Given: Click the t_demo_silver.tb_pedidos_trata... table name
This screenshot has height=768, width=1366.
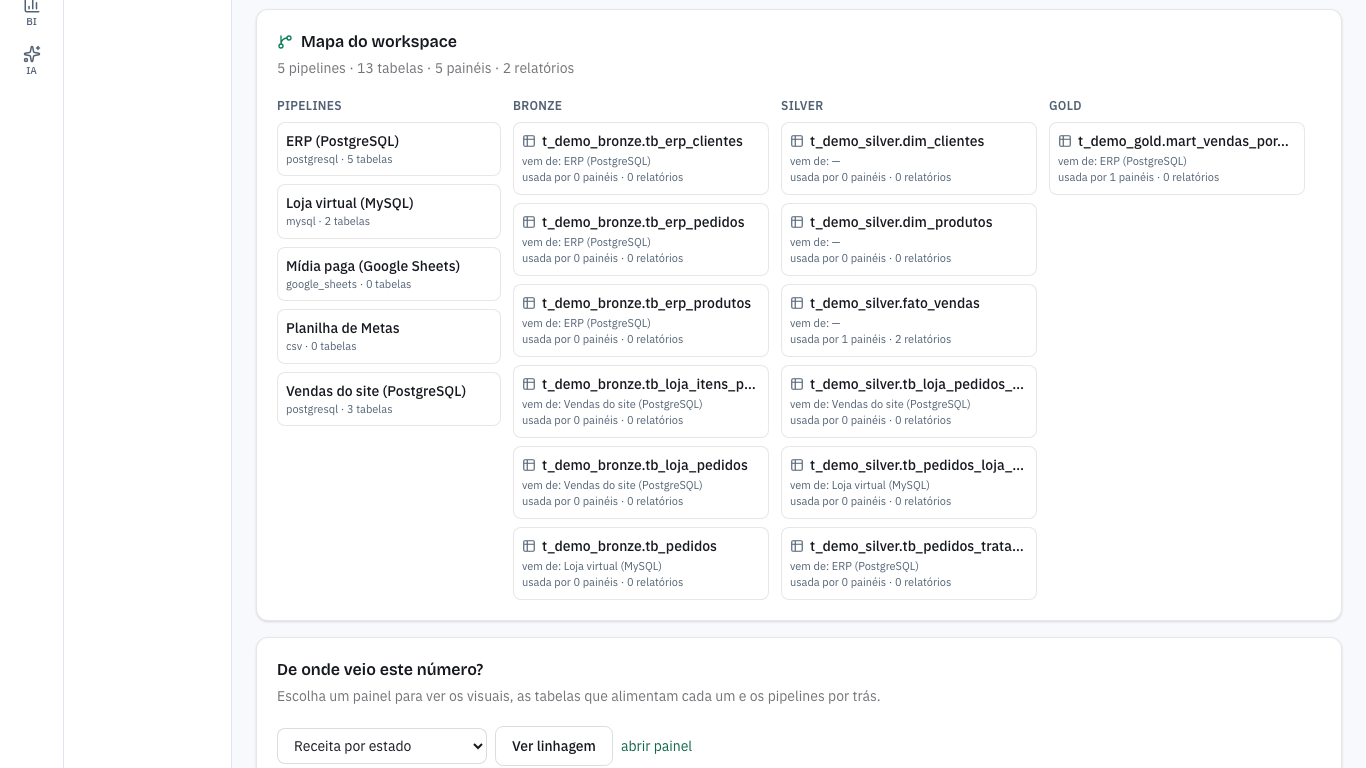Looking at the screenshot, I should coord(917,547).
